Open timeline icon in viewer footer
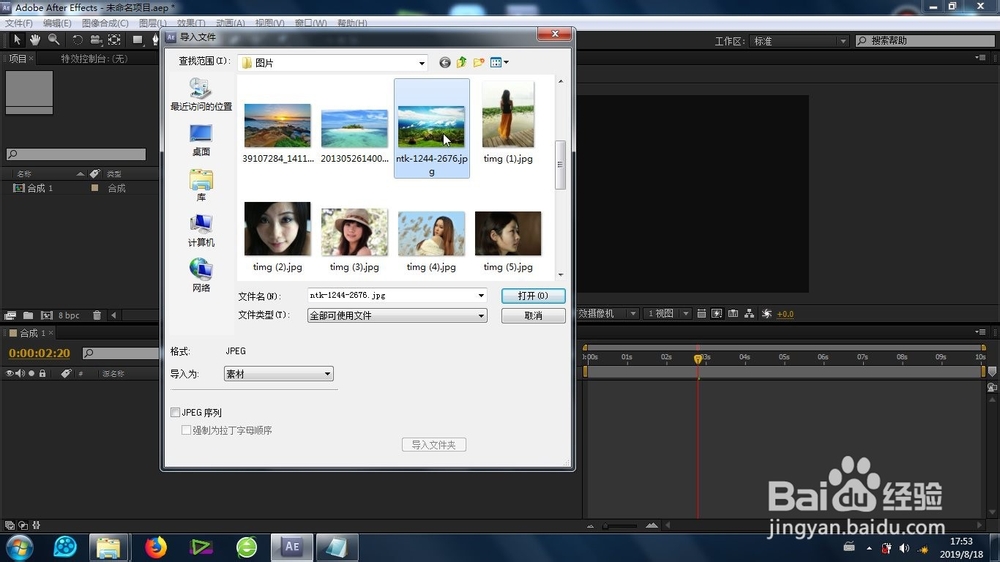The width and height of the screenshot is (1000, 562). [733, 314]
